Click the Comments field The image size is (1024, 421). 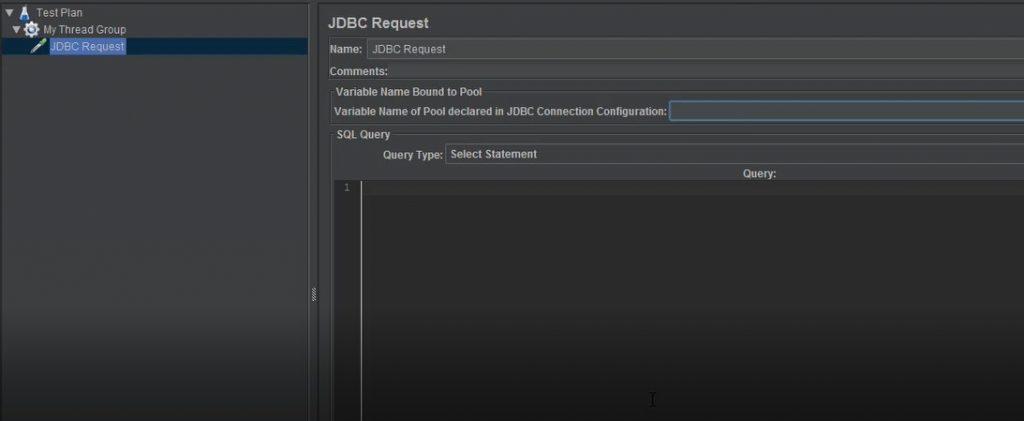707,71
